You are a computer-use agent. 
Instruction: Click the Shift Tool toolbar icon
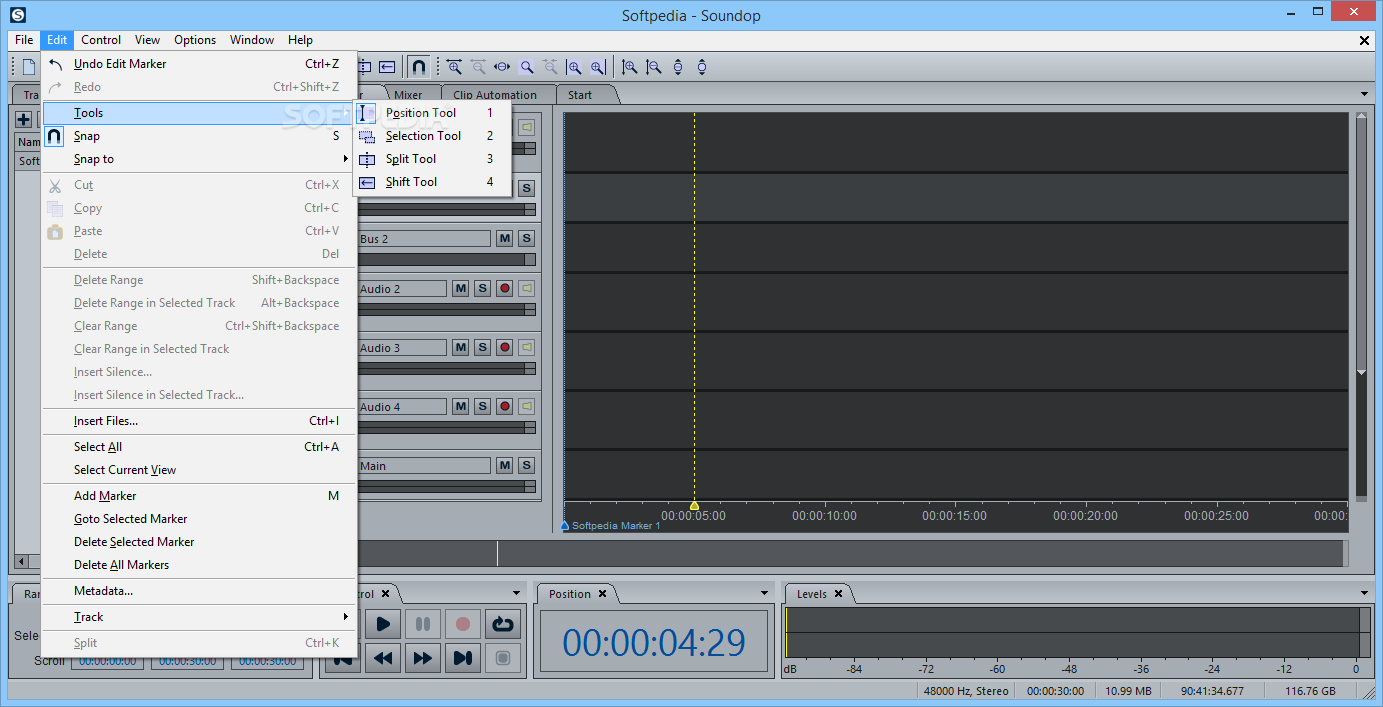[x=387, y=67]
